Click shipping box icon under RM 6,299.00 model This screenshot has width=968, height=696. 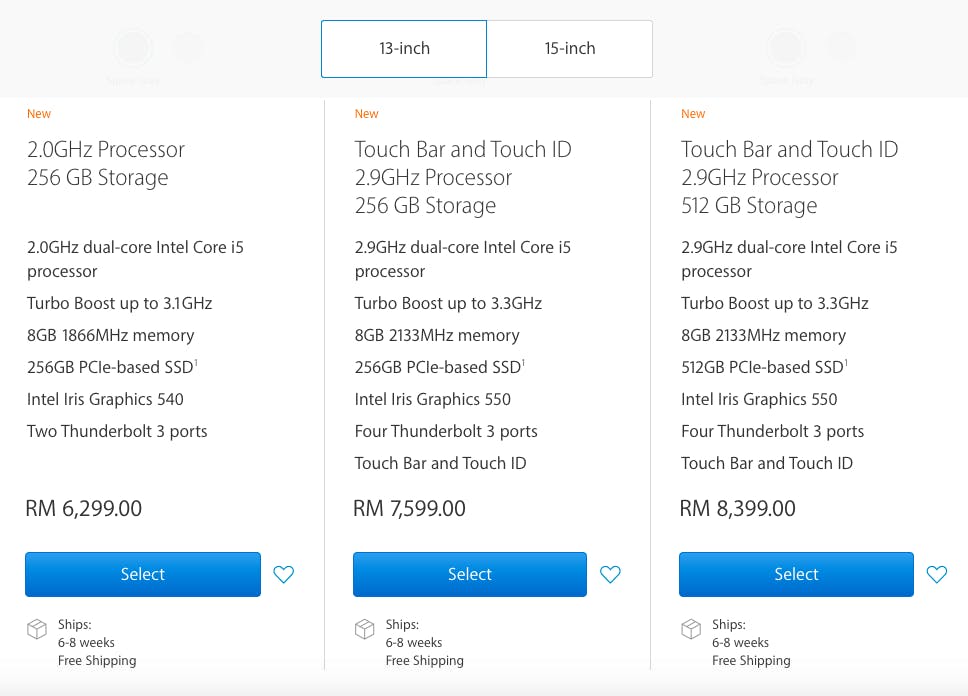point(37,629)
